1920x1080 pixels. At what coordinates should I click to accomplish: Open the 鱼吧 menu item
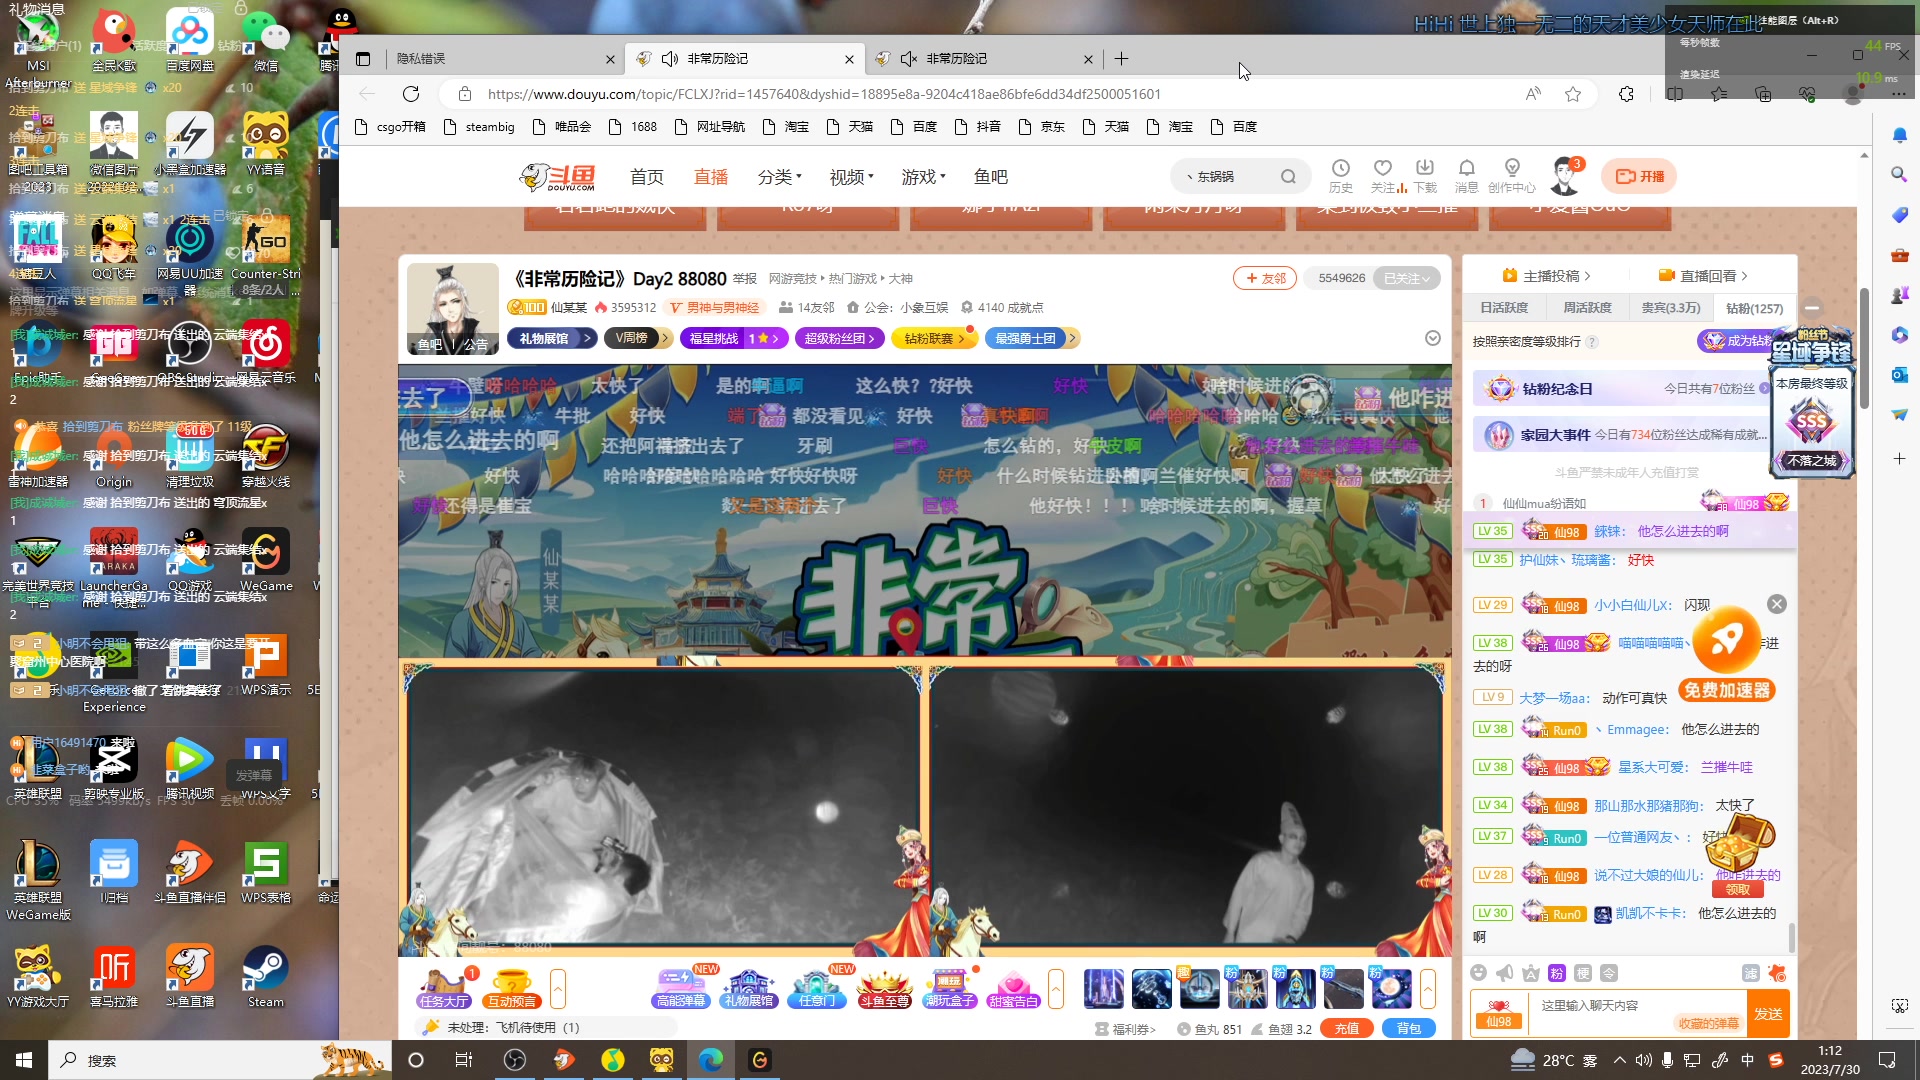point(991,177)
